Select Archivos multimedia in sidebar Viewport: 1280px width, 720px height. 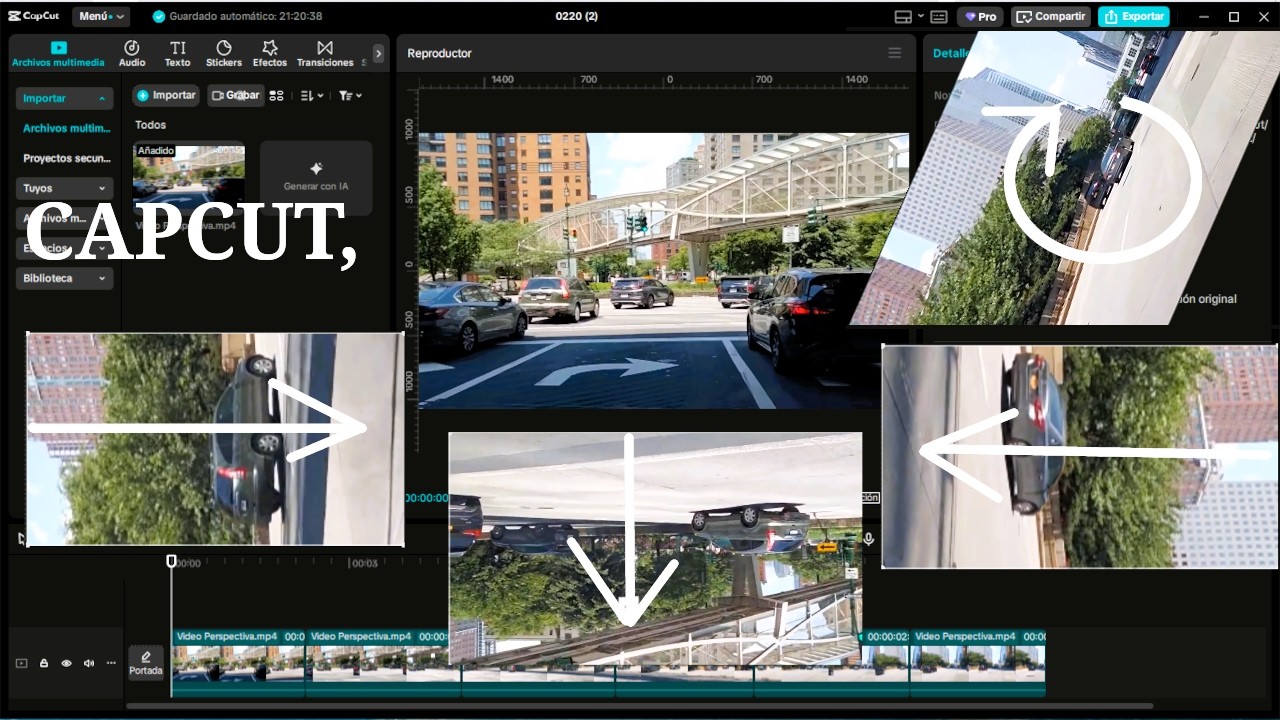pyautogui.click(x=66, y=128)
